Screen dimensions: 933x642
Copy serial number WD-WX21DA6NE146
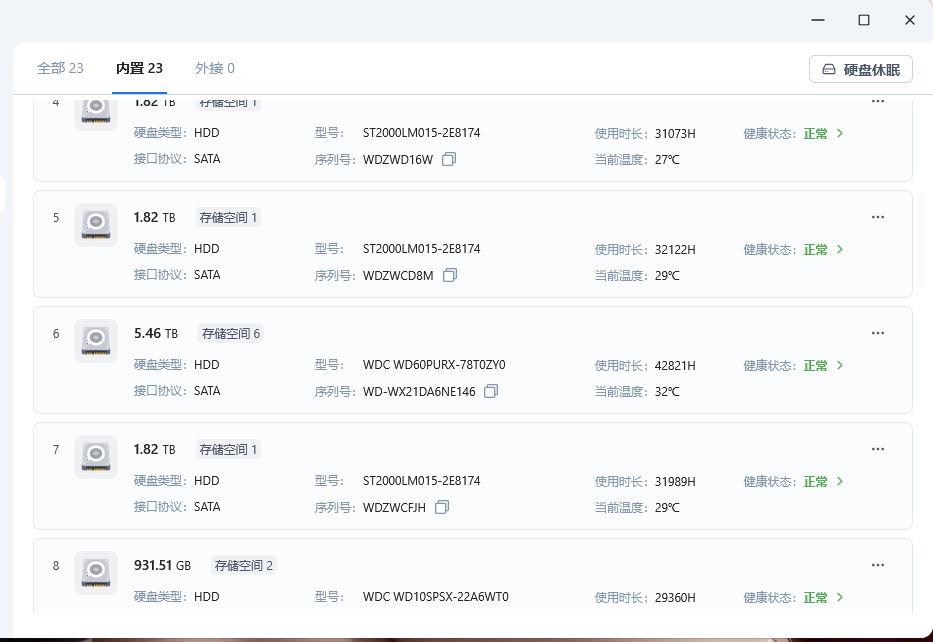[490, 391]
